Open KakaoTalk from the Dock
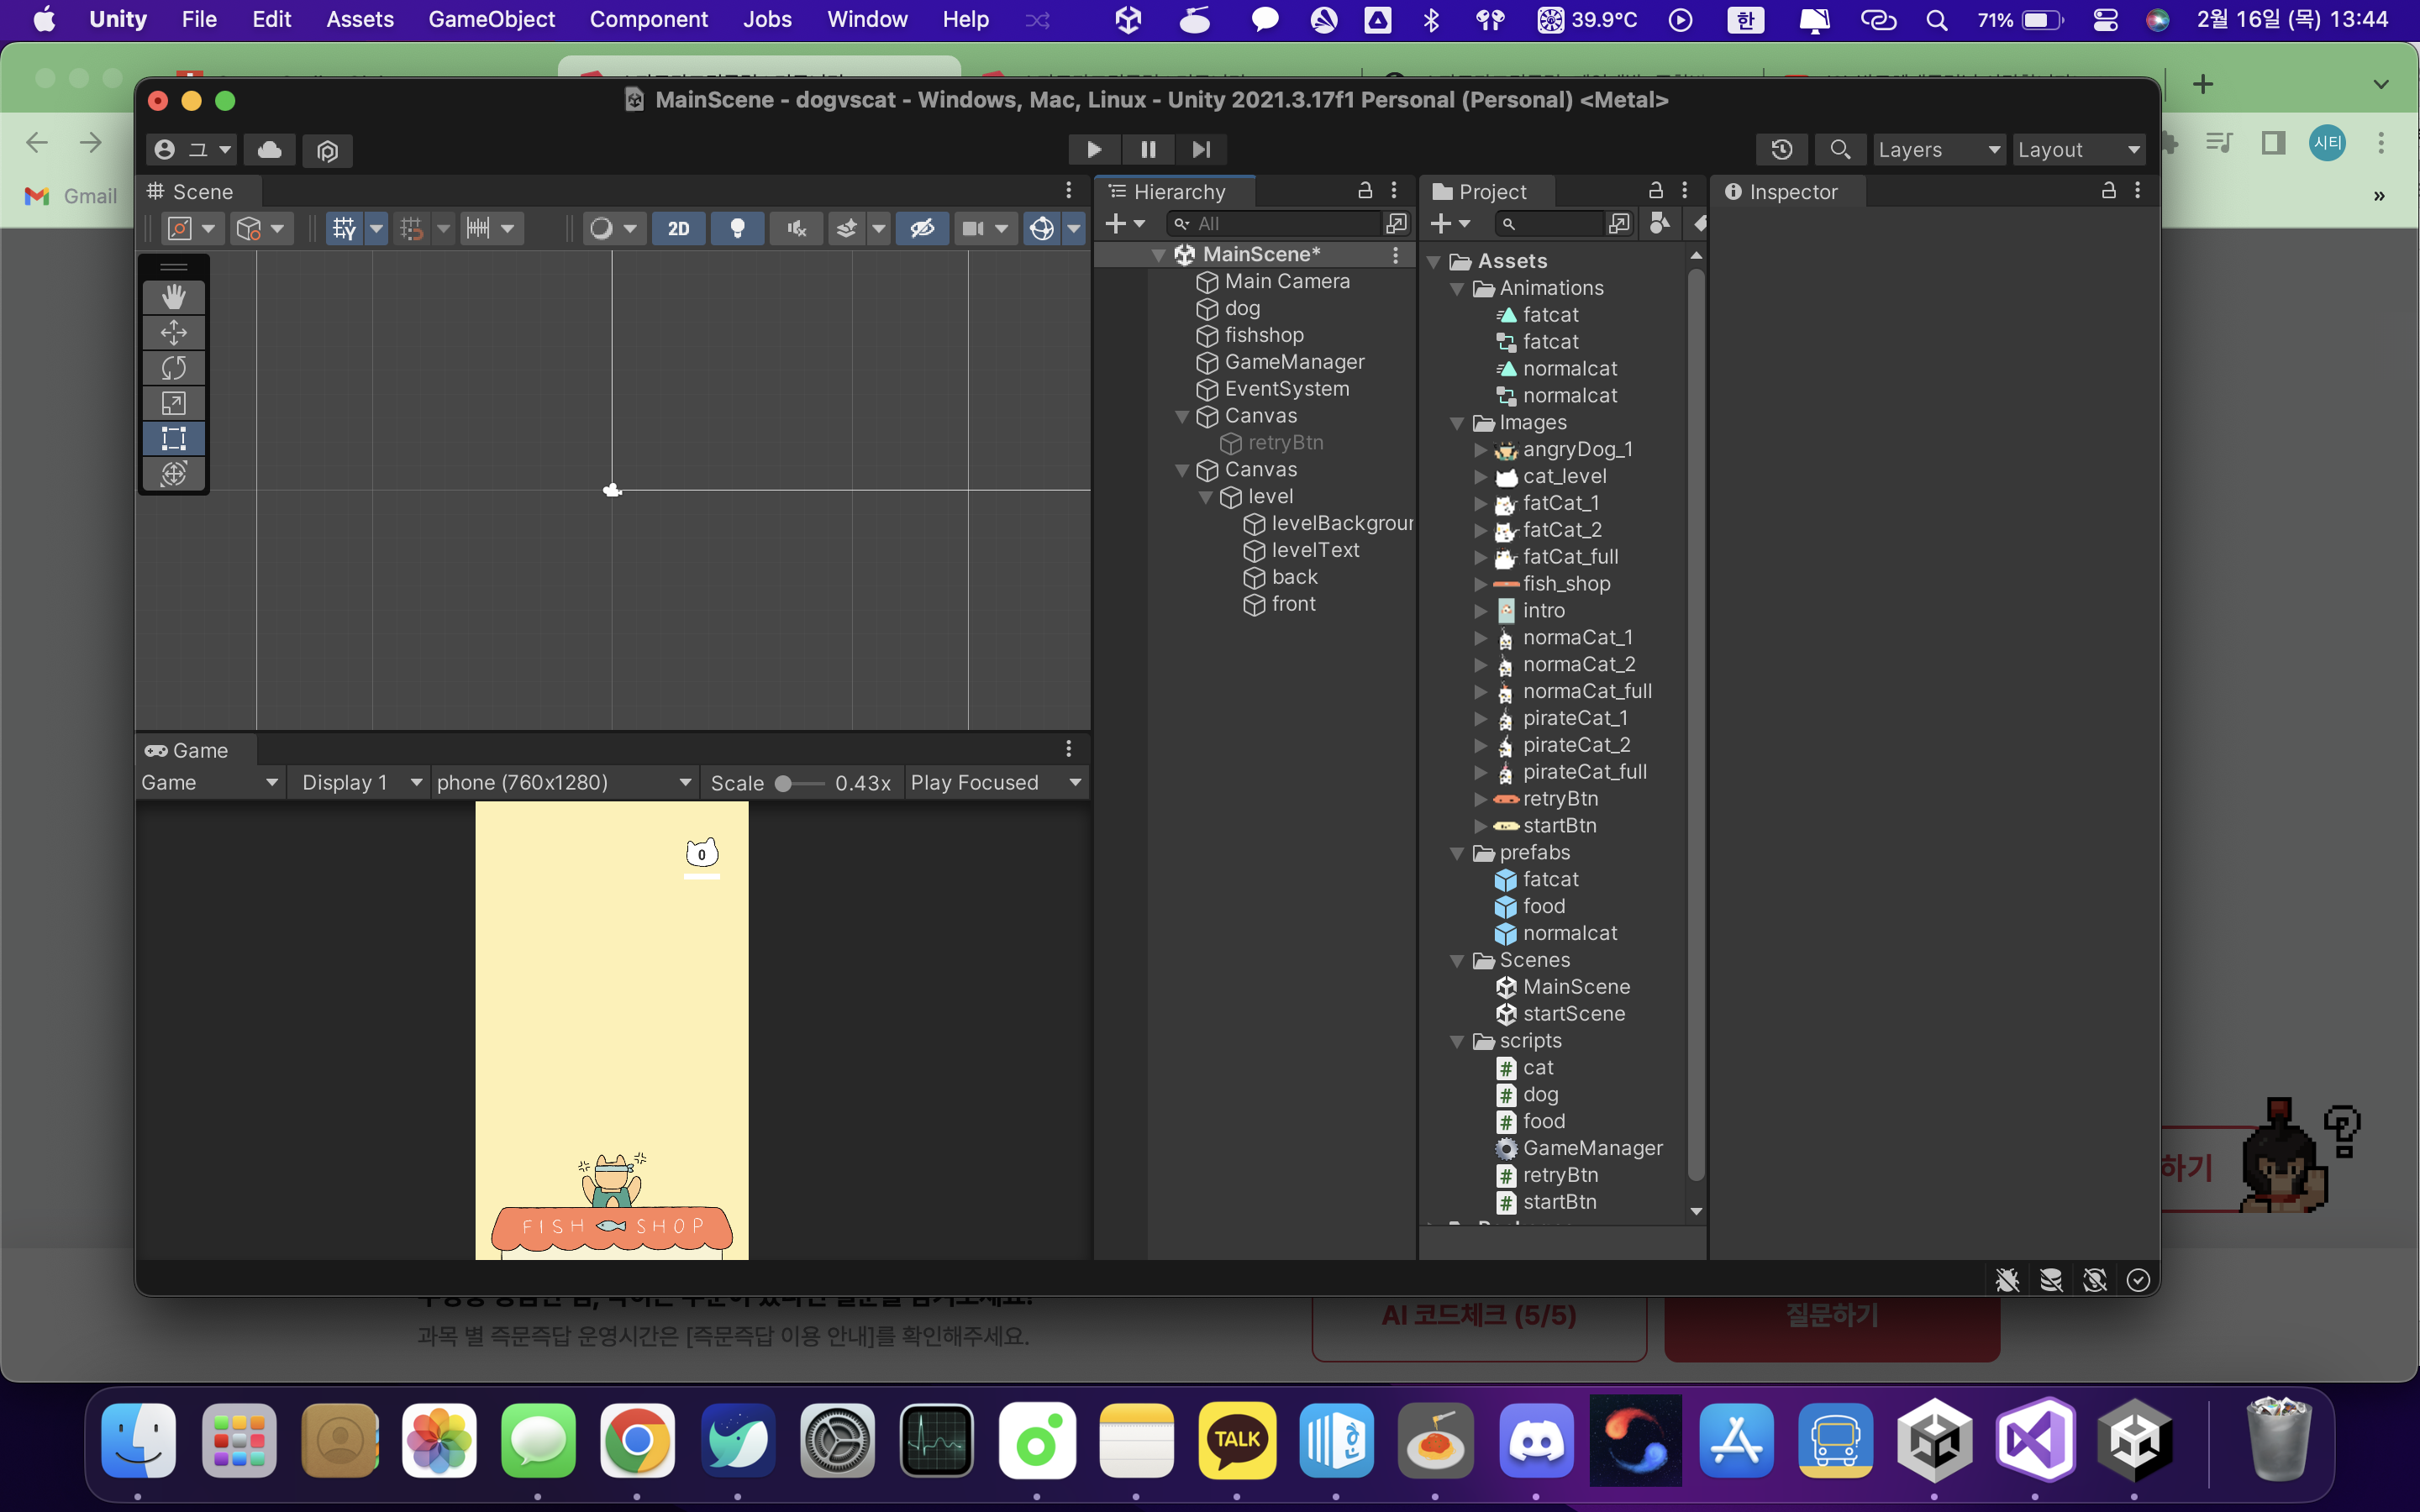 click(1237, 1441)
